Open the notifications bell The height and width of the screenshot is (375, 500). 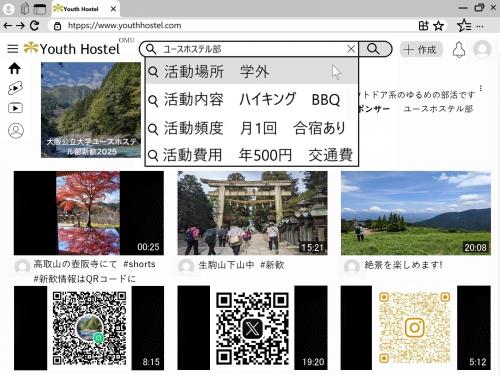point(459,50)
